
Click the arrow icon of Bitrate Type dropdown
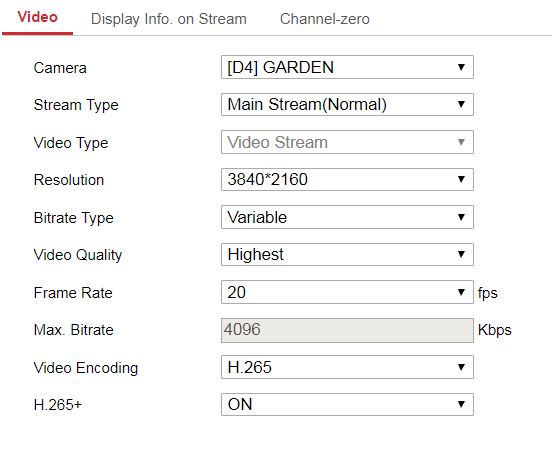coord(461,217)
